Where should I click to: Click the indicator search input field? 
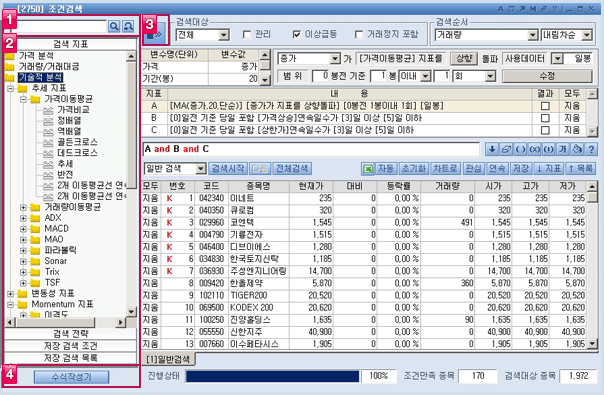(61, 27)
